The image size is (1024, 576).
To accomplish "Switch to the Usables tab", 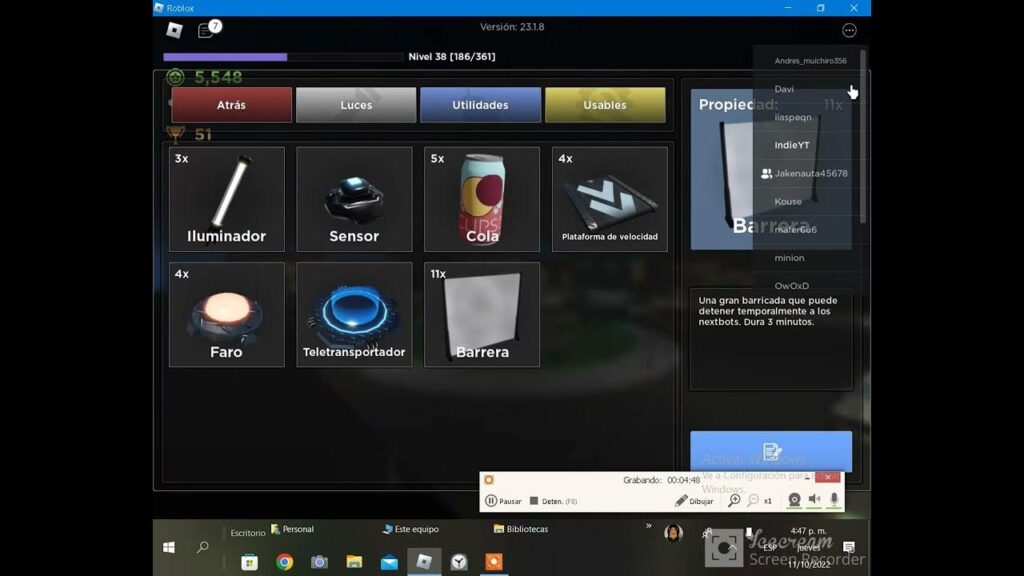I will tap(605, 105).
